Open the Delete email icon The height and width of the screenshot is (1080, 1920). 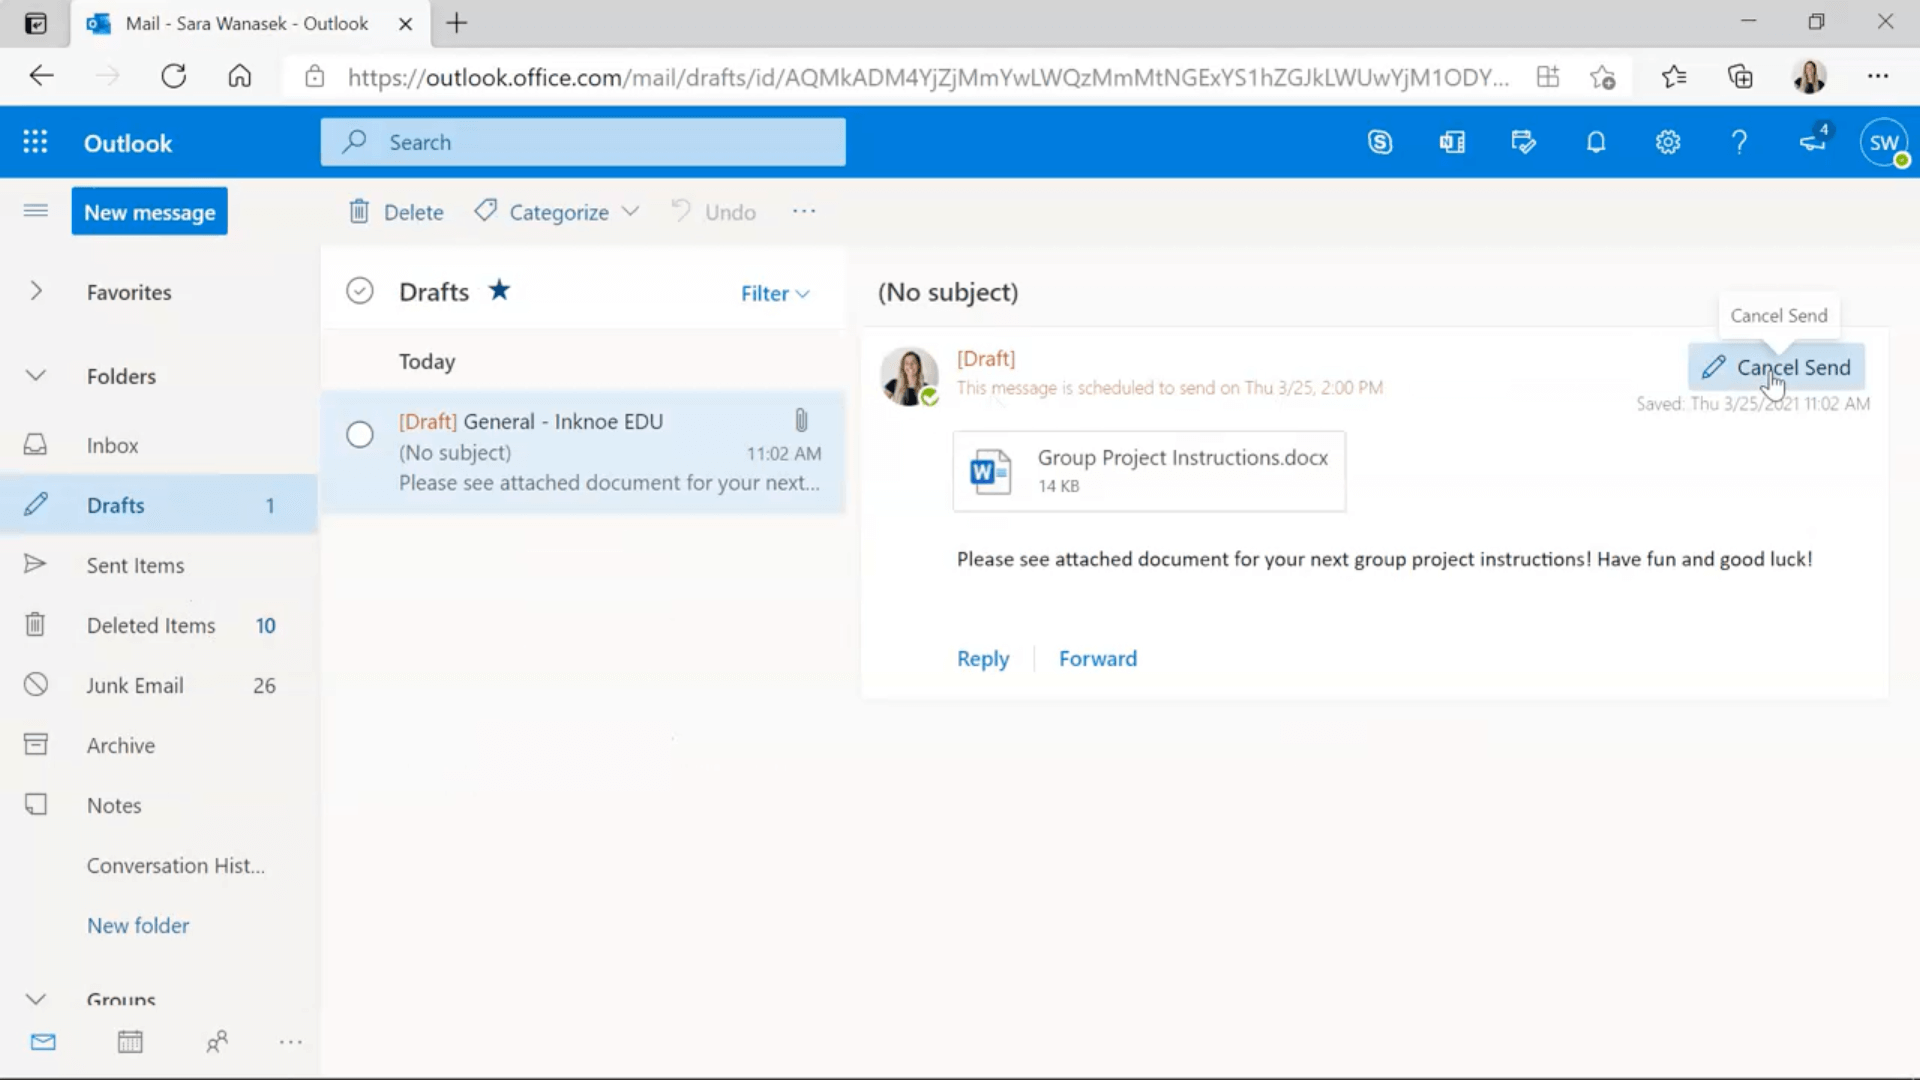pos(357,211)
